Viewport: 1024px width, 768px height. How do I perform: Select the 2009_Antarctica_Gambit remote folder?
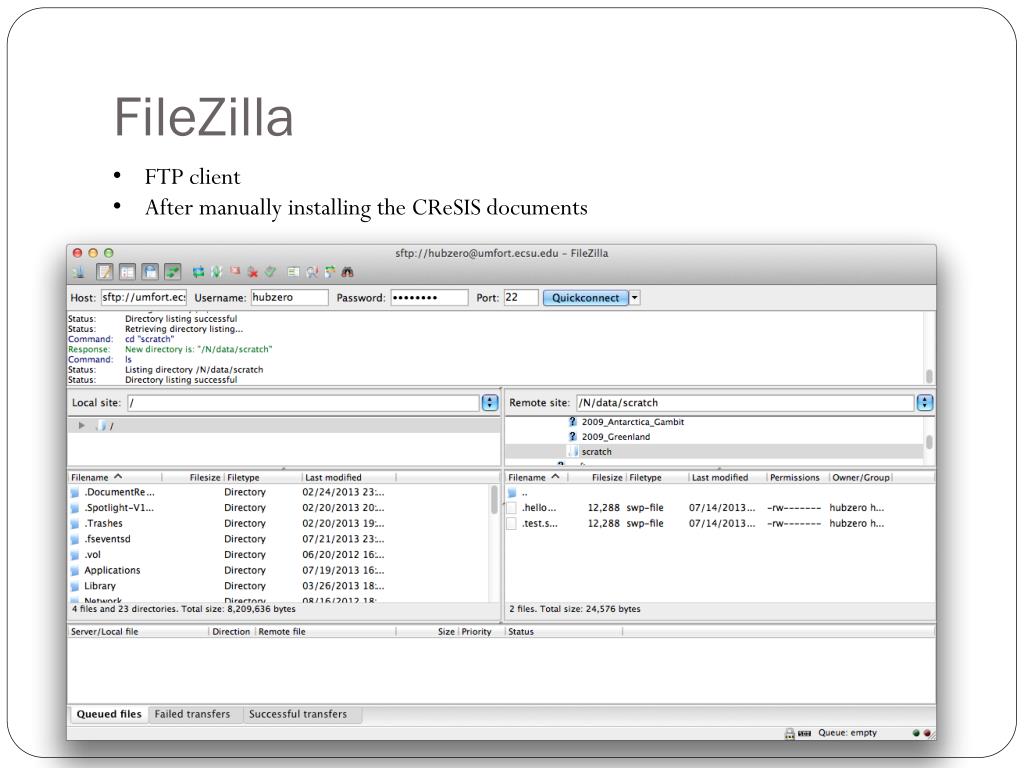click(632, 422)
